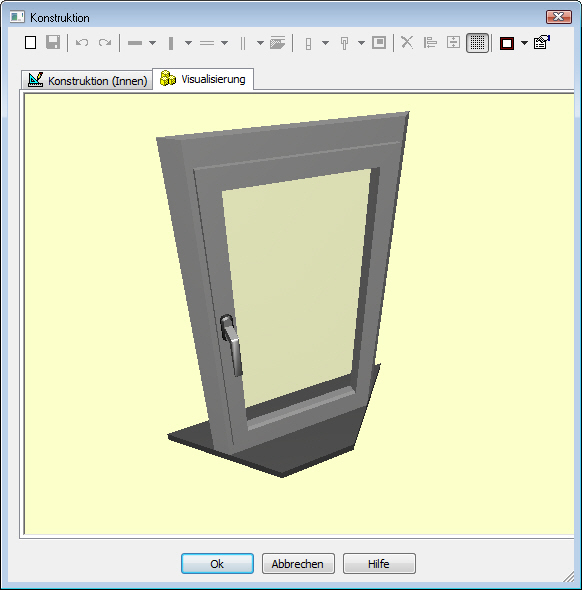Click the delete X icon in toolbar
582x590 pixels.
point(407,43)
